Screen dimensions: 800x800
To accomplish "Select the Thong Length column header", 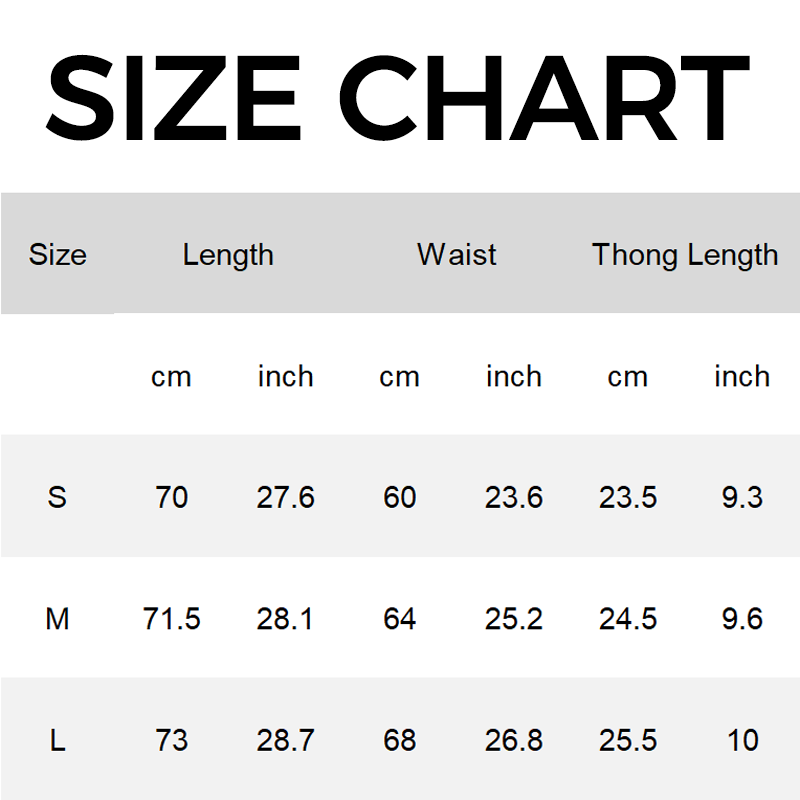I will point(685,255).
